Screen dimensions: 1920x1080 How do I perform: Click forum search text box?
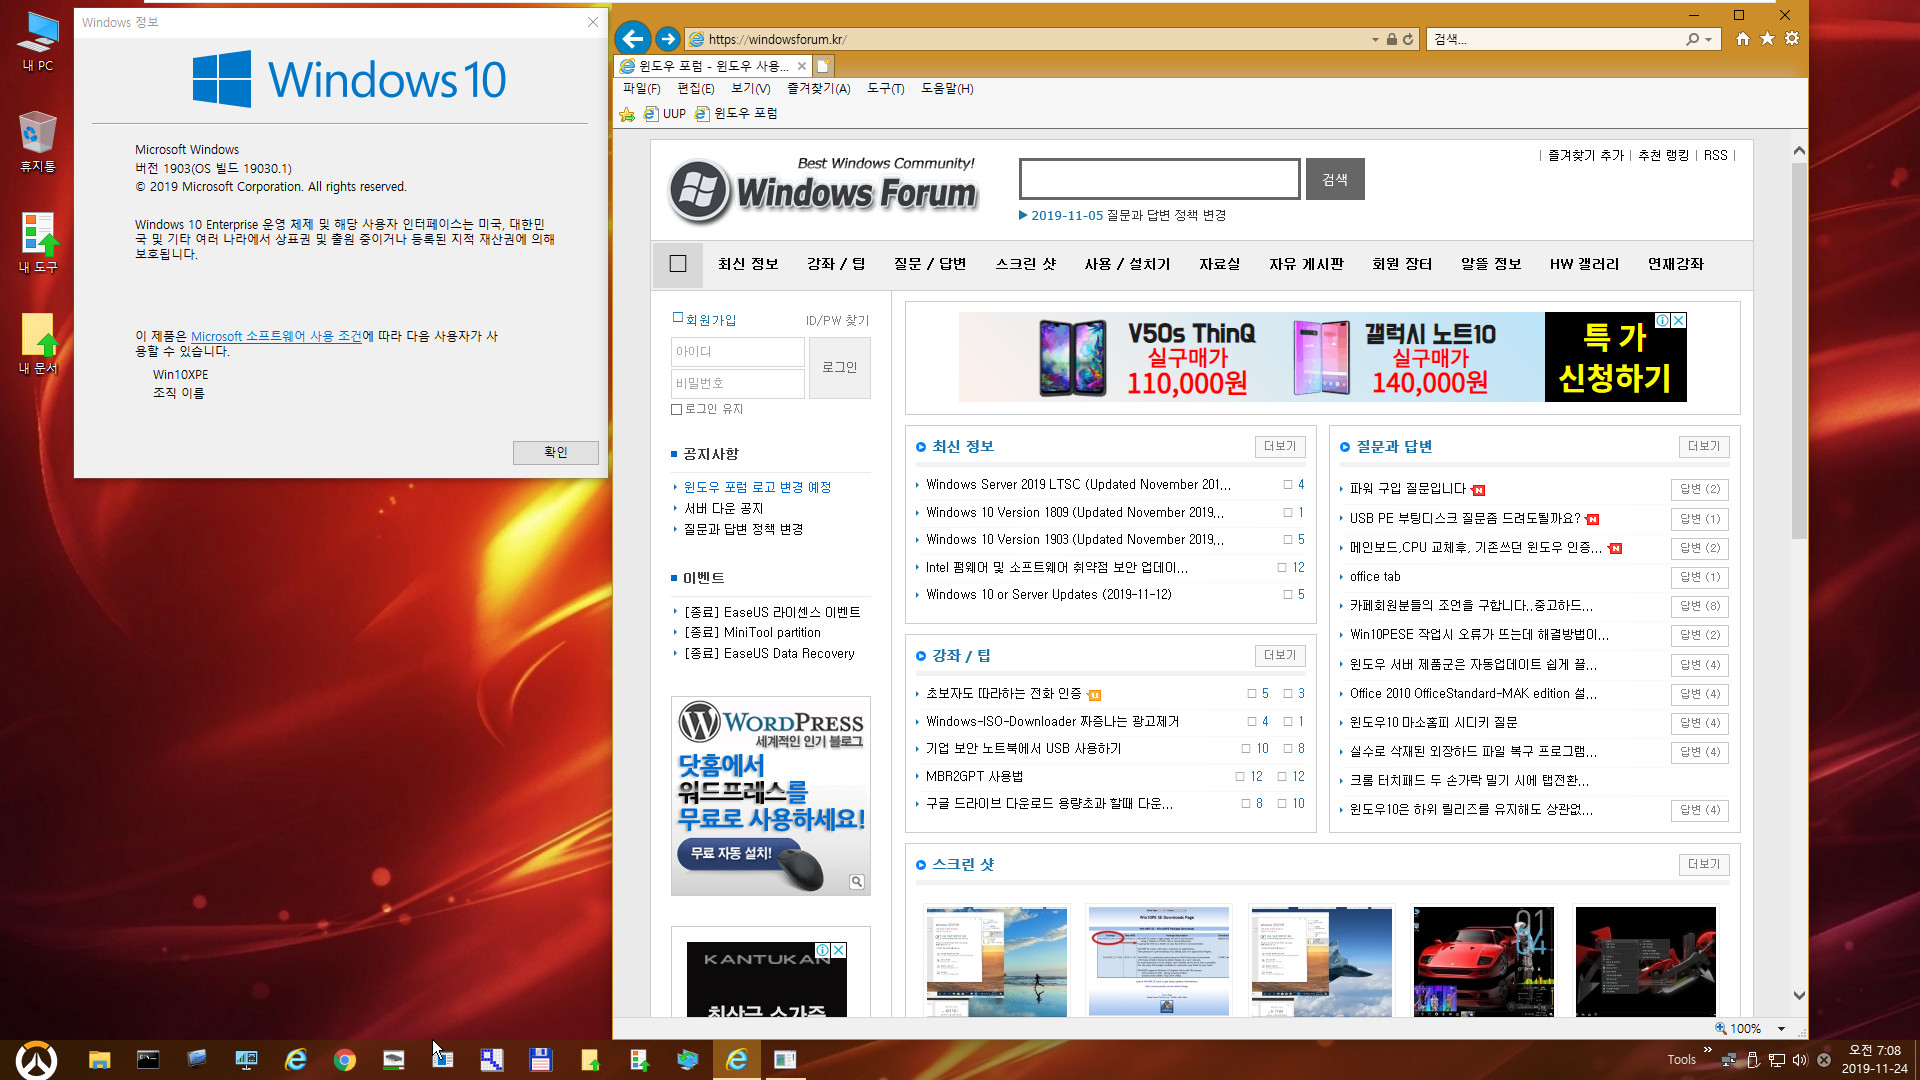tap(1160, 179)
